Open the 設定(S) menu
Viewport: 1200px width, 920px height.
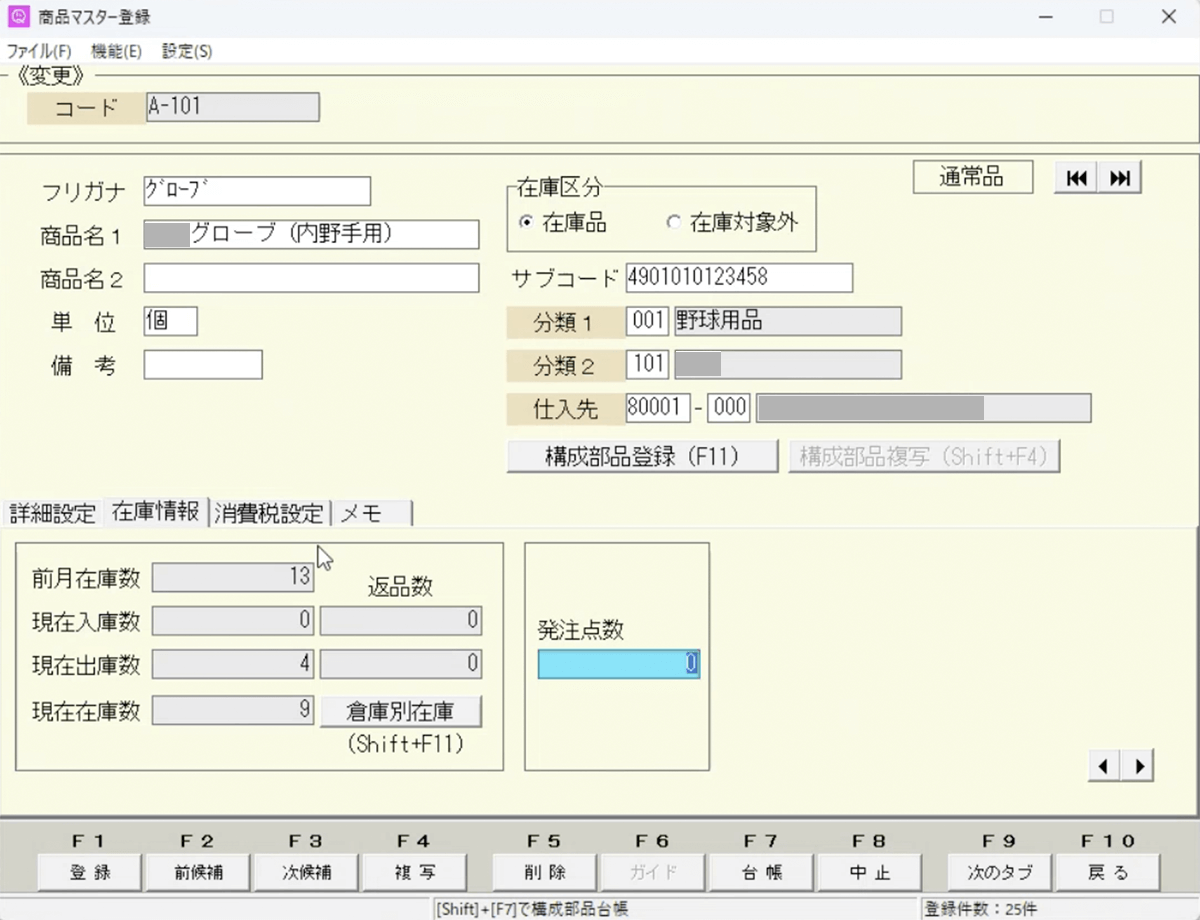(187, 51)
